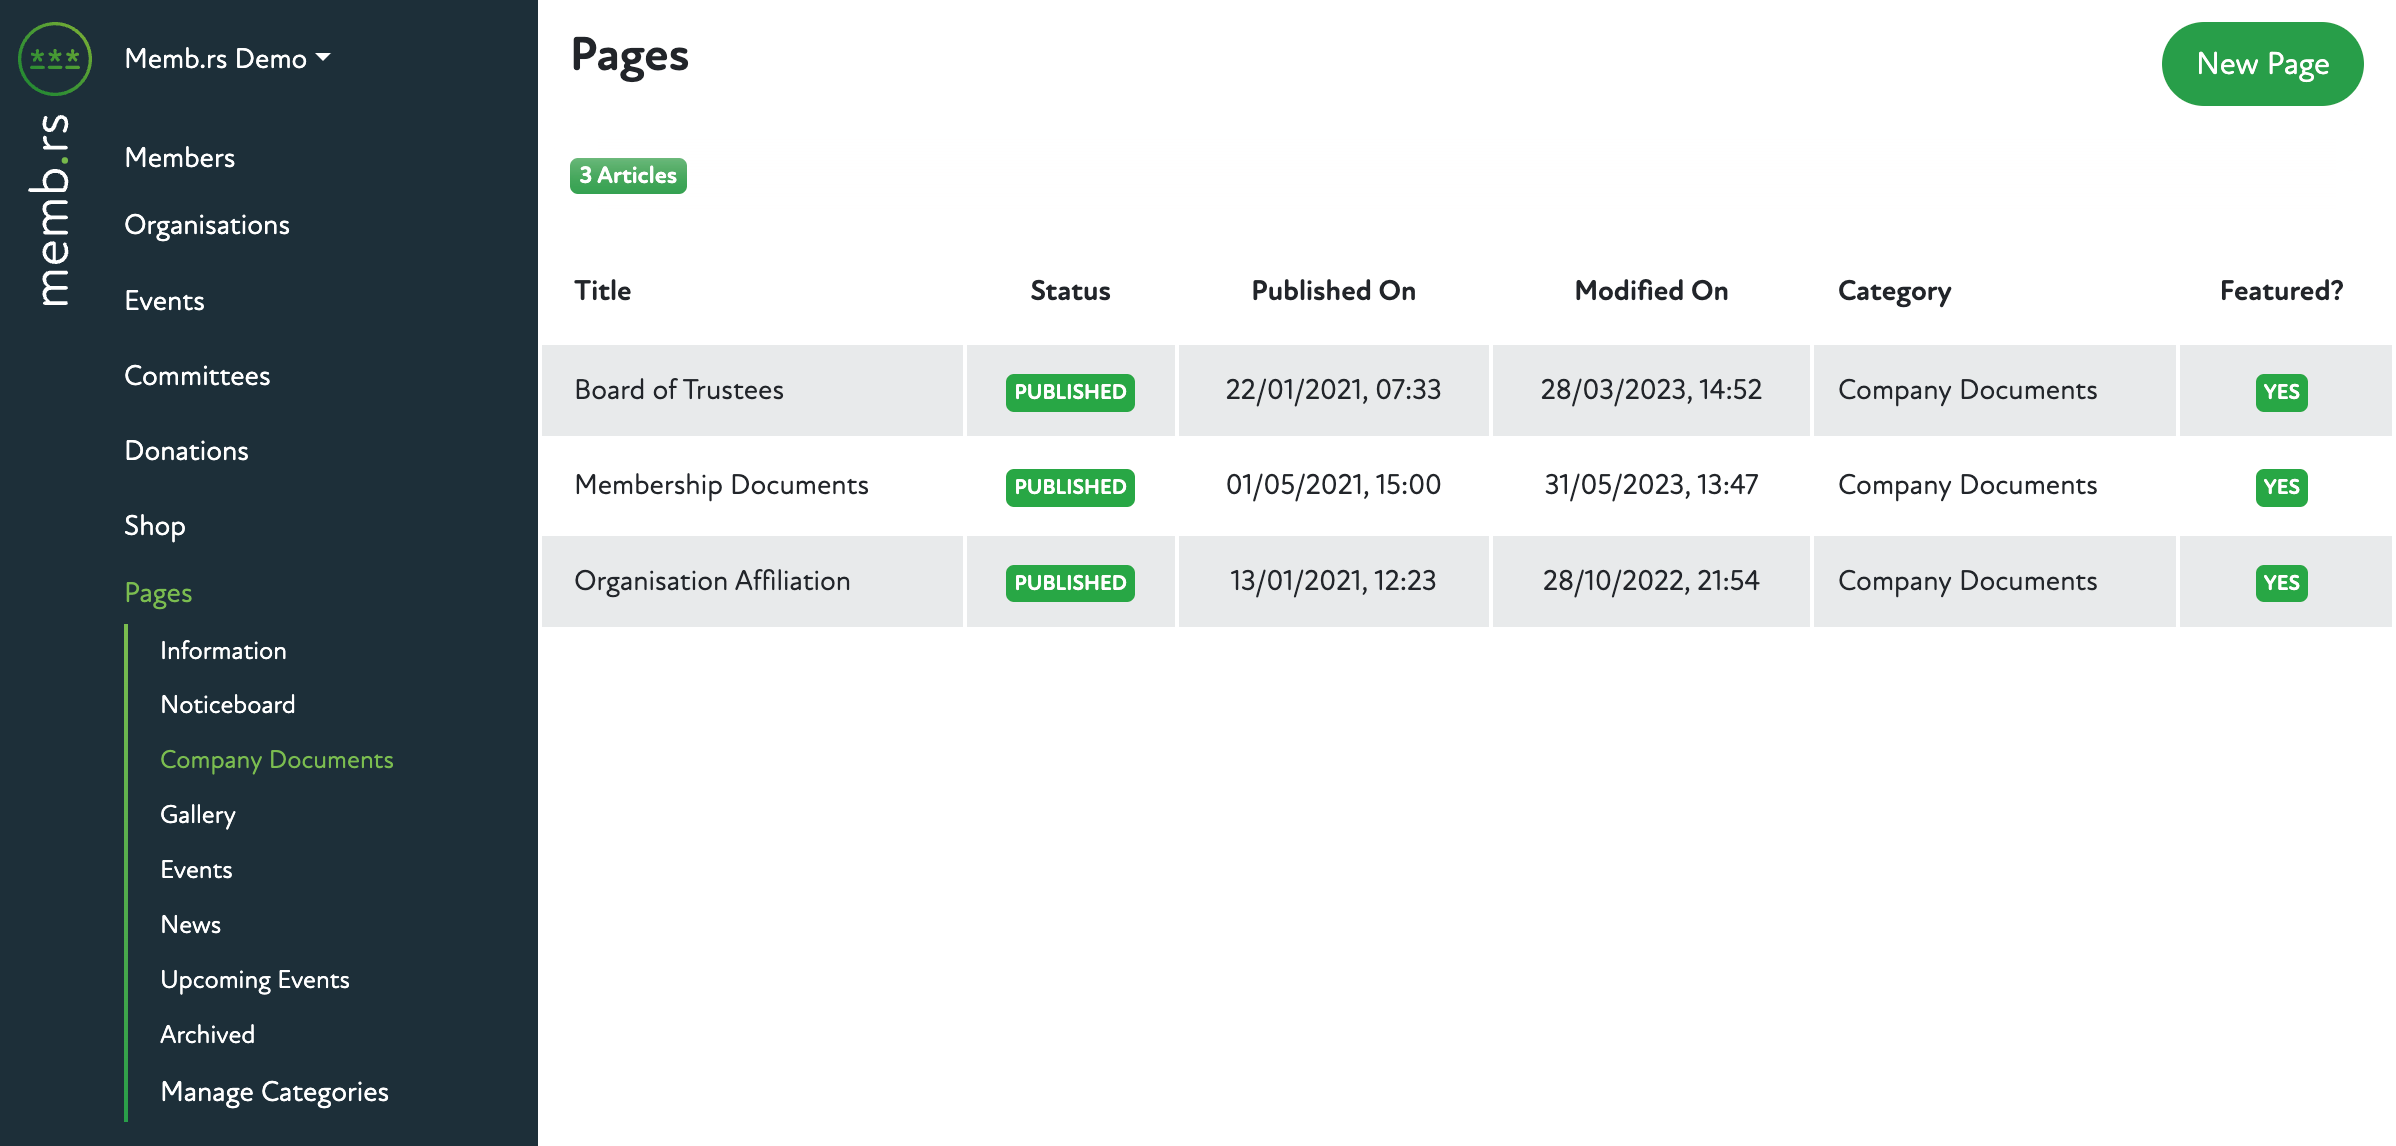Click YES featured badge for Board of Trustees
This screenshot has width=2396, height=1146.
[x=2281, y=392]
